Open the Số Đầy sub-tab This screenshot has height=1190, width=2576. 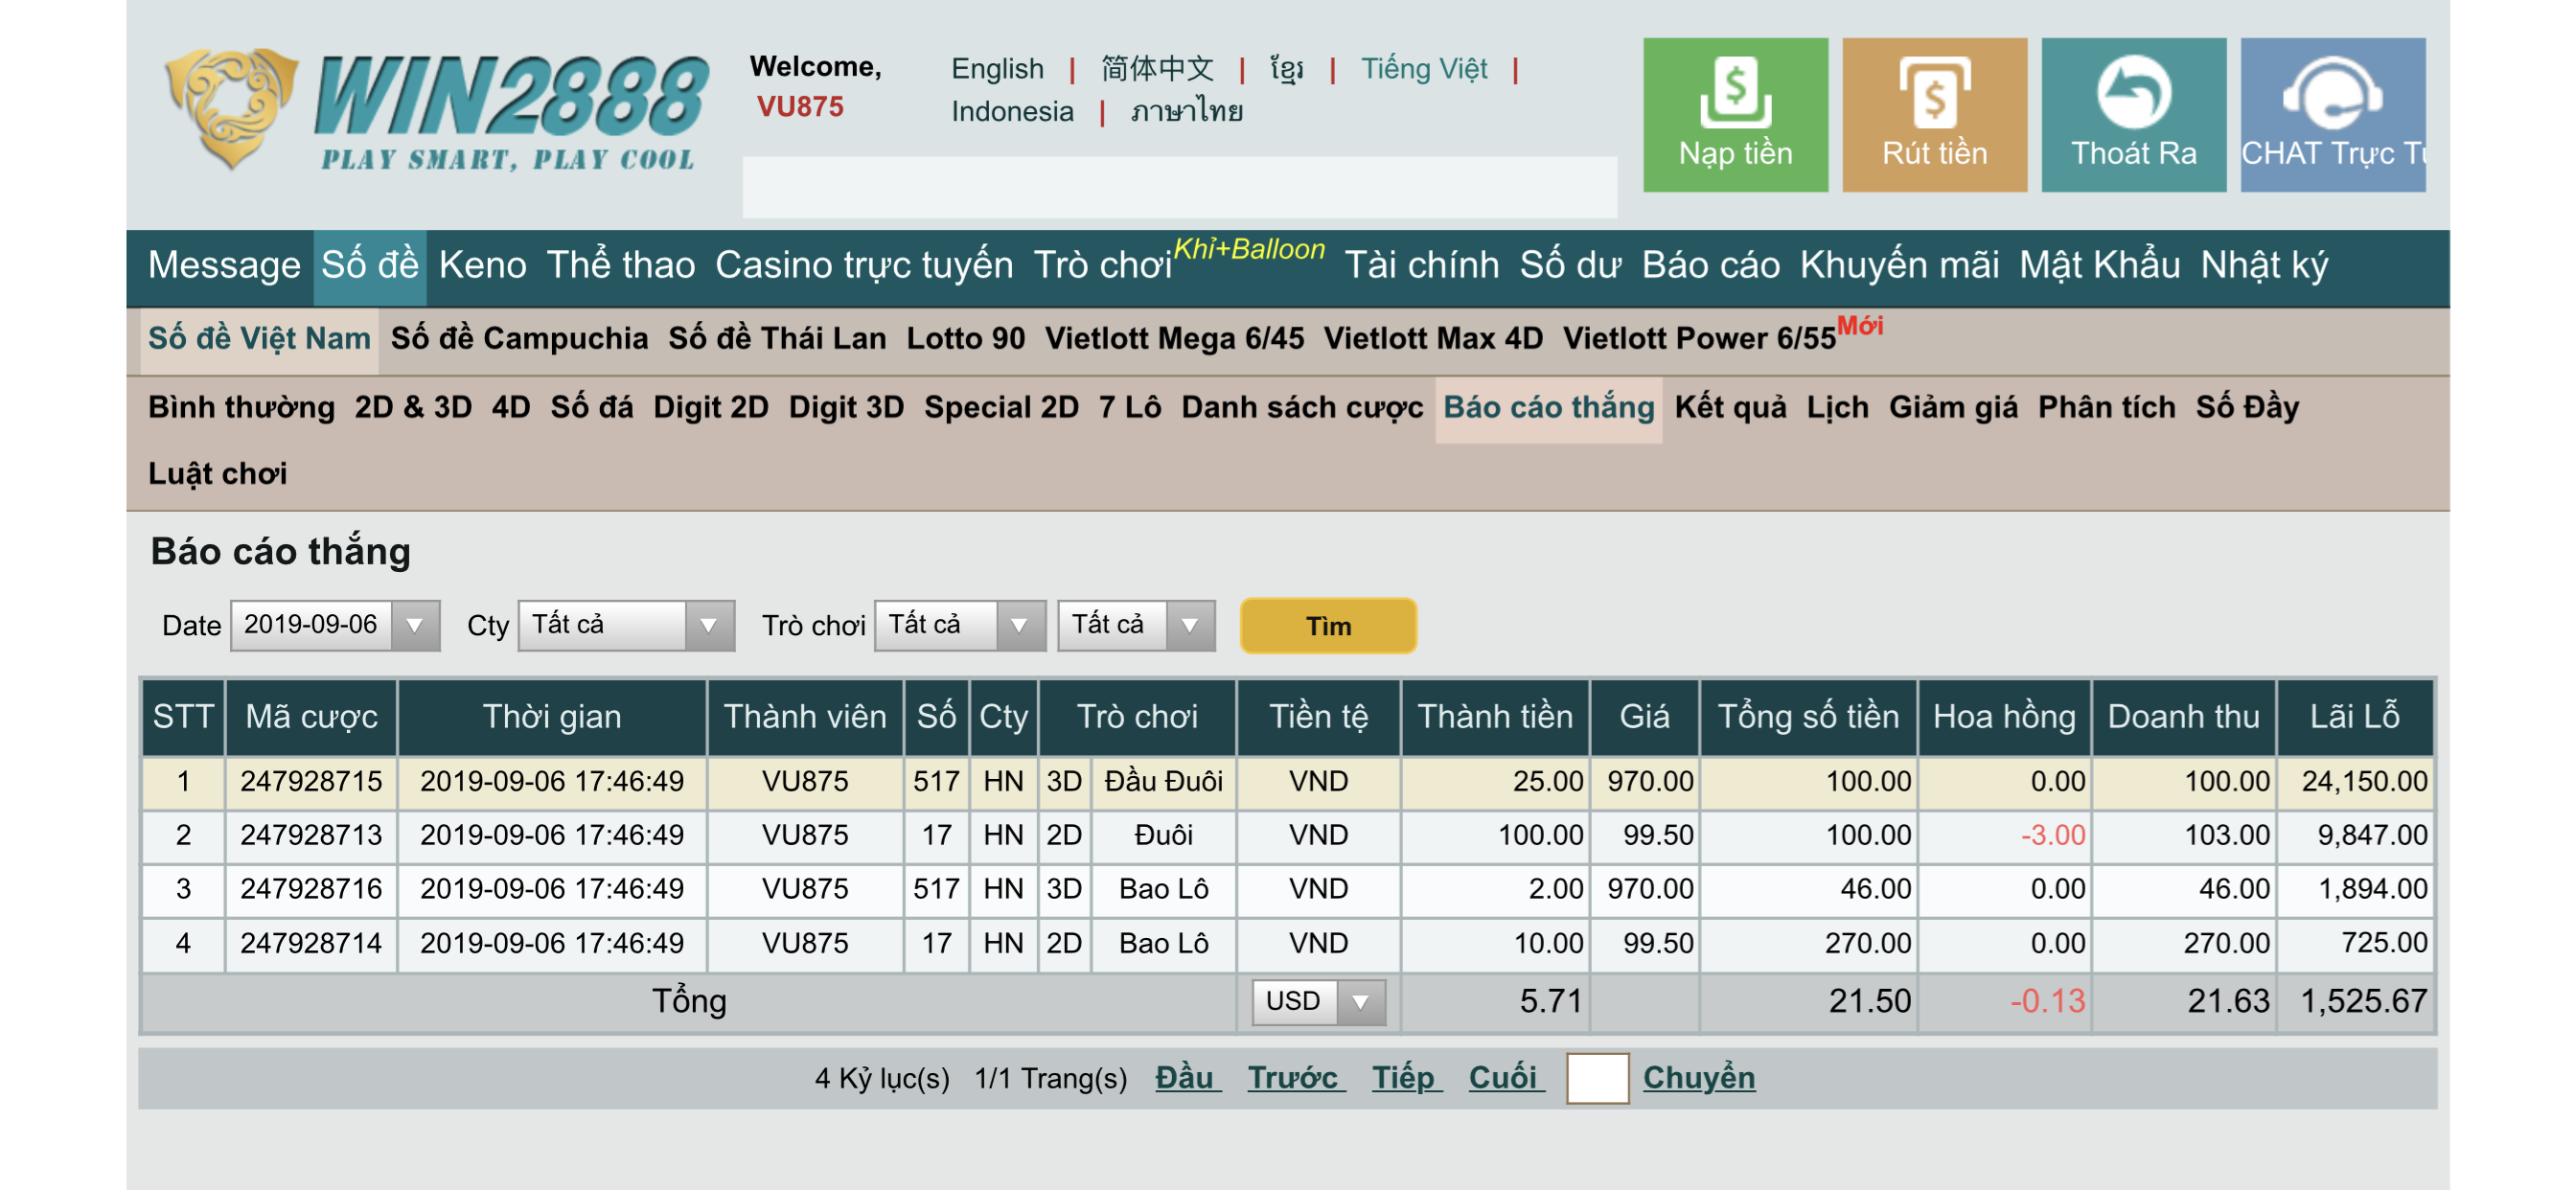[x=2247, y=408]
